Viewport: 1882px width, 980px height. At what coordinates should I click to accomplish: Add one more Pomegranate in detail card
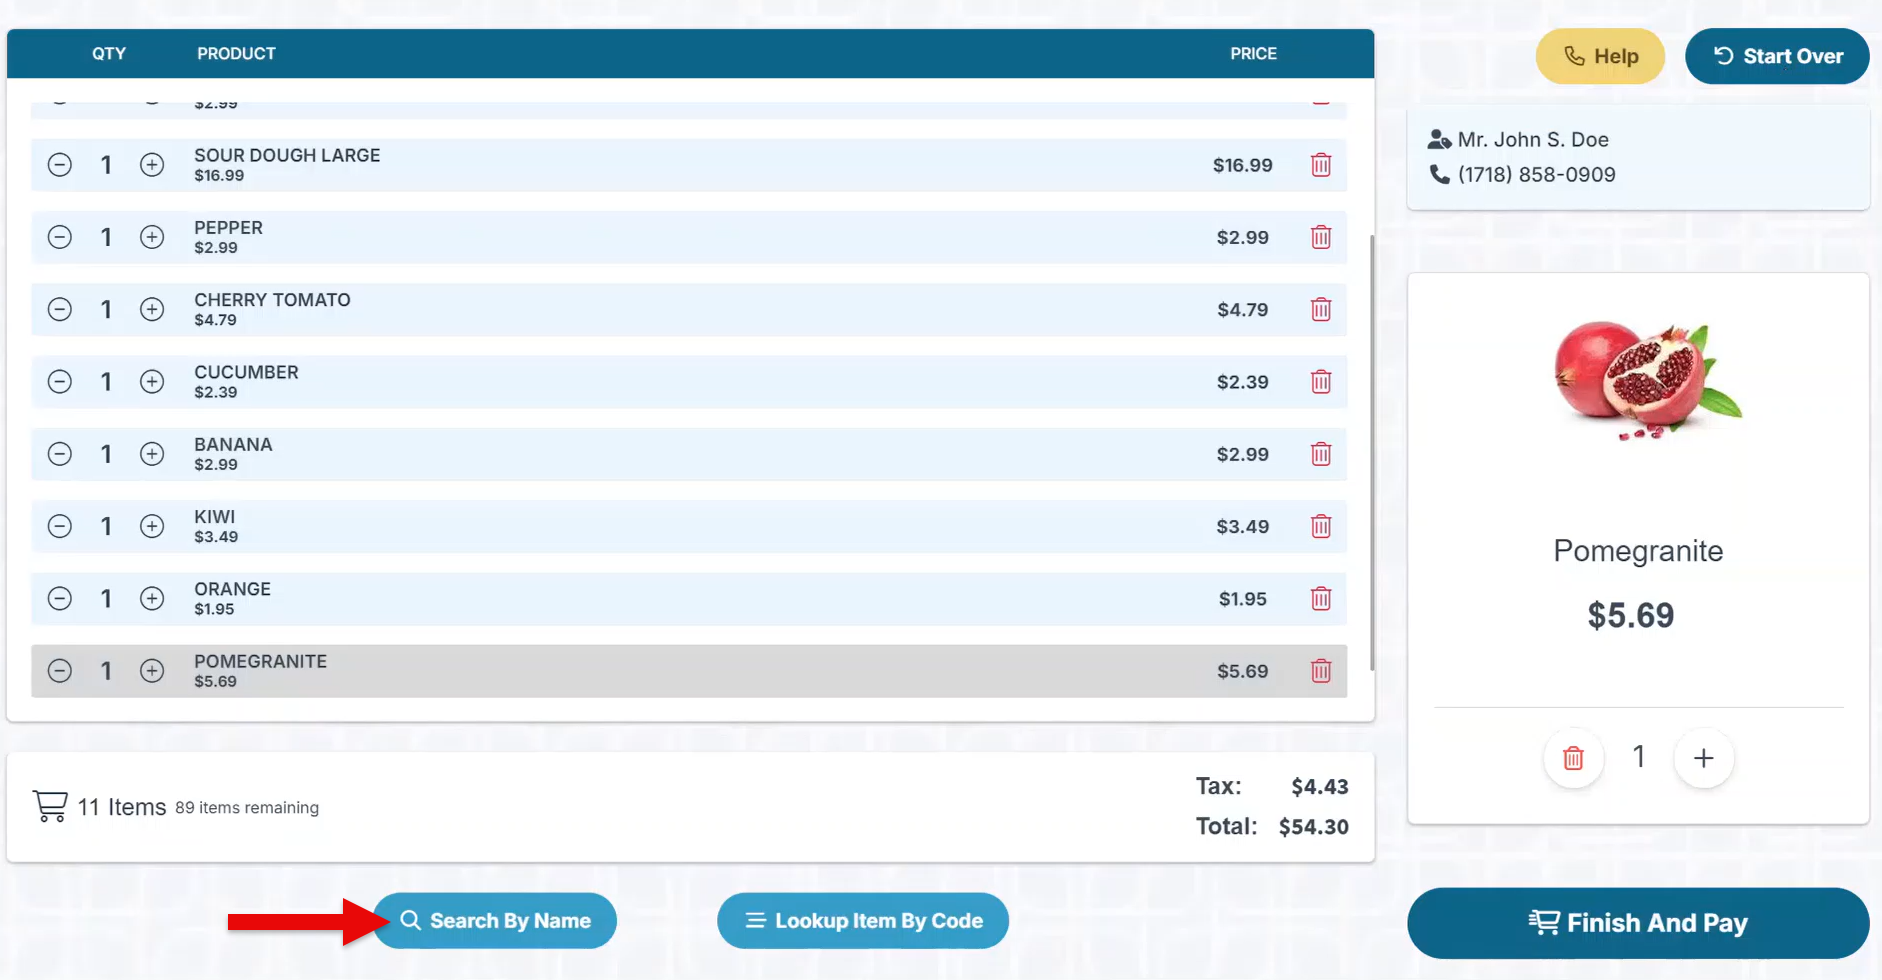[x=1703, y=758]
